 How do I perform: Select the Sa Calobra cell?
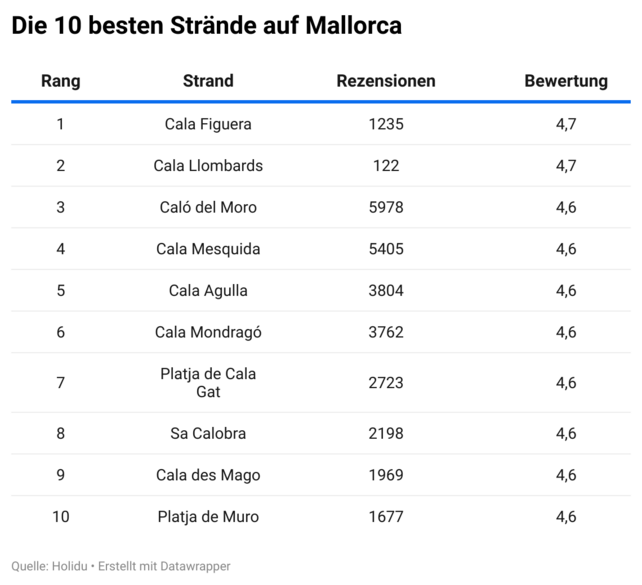(208, 434)
